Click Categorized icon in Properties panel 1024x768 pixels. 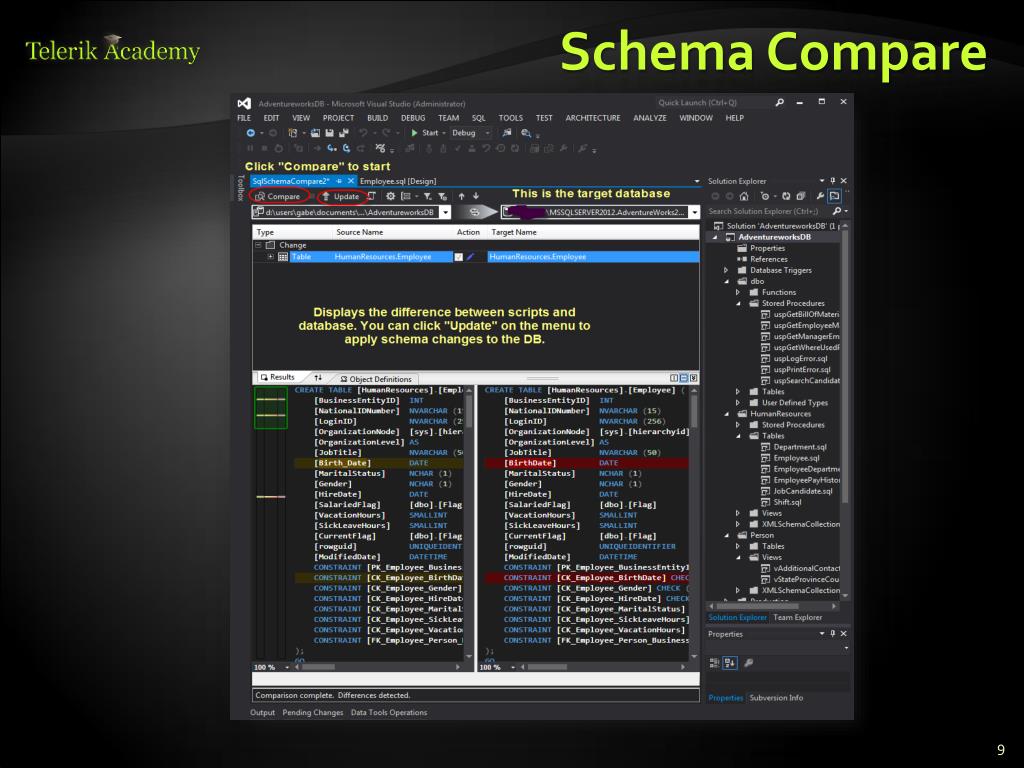click(x=714, y=663)
